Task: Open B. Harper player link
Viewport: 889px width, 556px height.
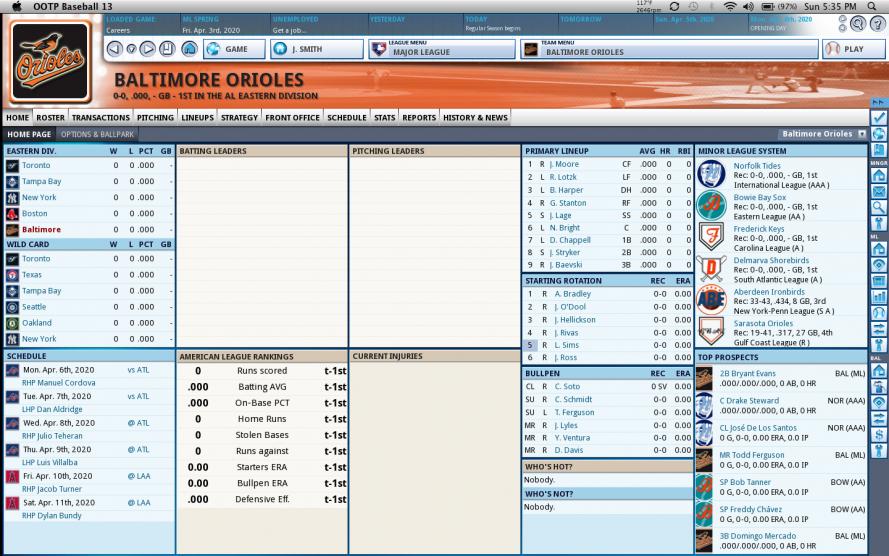Action: [566, 190]
